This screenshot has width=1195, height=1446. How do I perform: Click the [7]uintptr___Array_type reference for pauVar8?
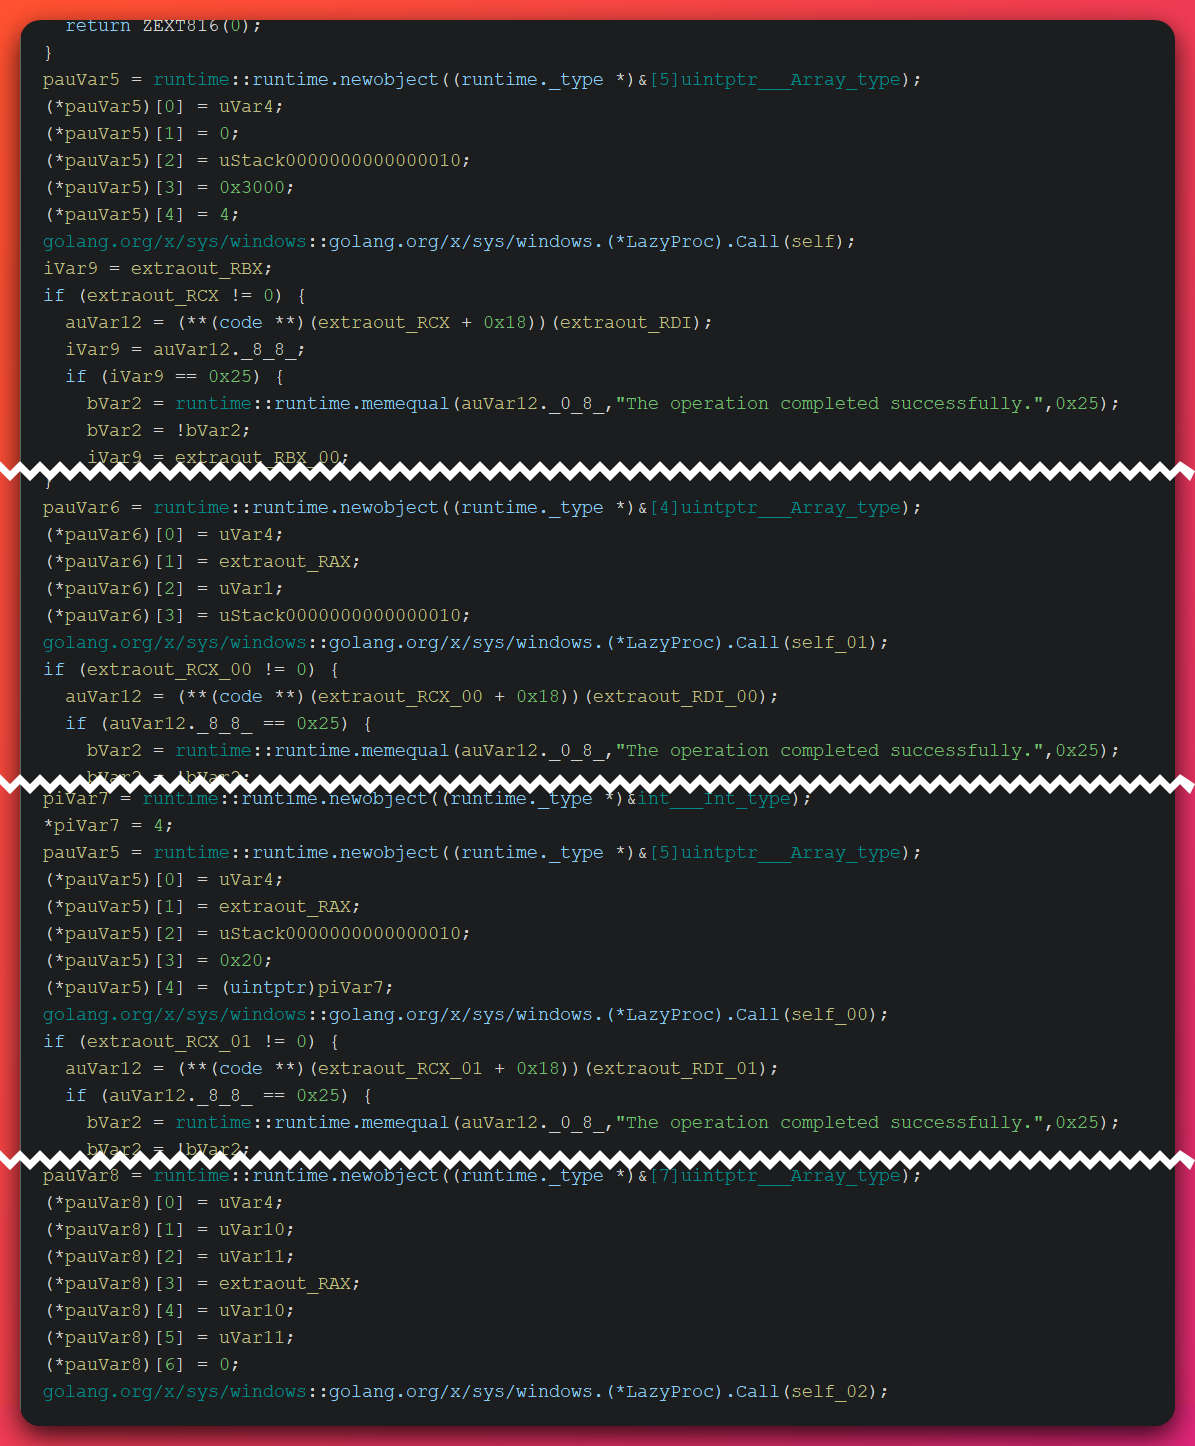(x=775, y=1175)
